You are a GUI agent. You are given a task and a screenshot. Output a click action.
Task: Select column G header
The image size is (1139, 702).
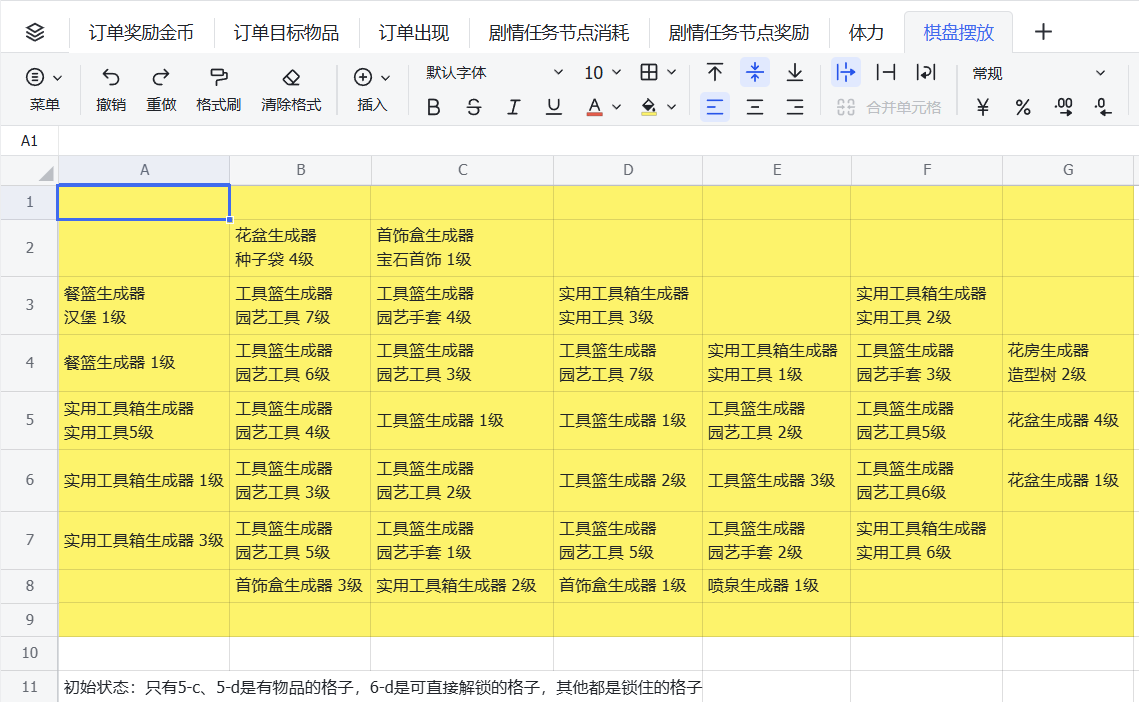1068,170
